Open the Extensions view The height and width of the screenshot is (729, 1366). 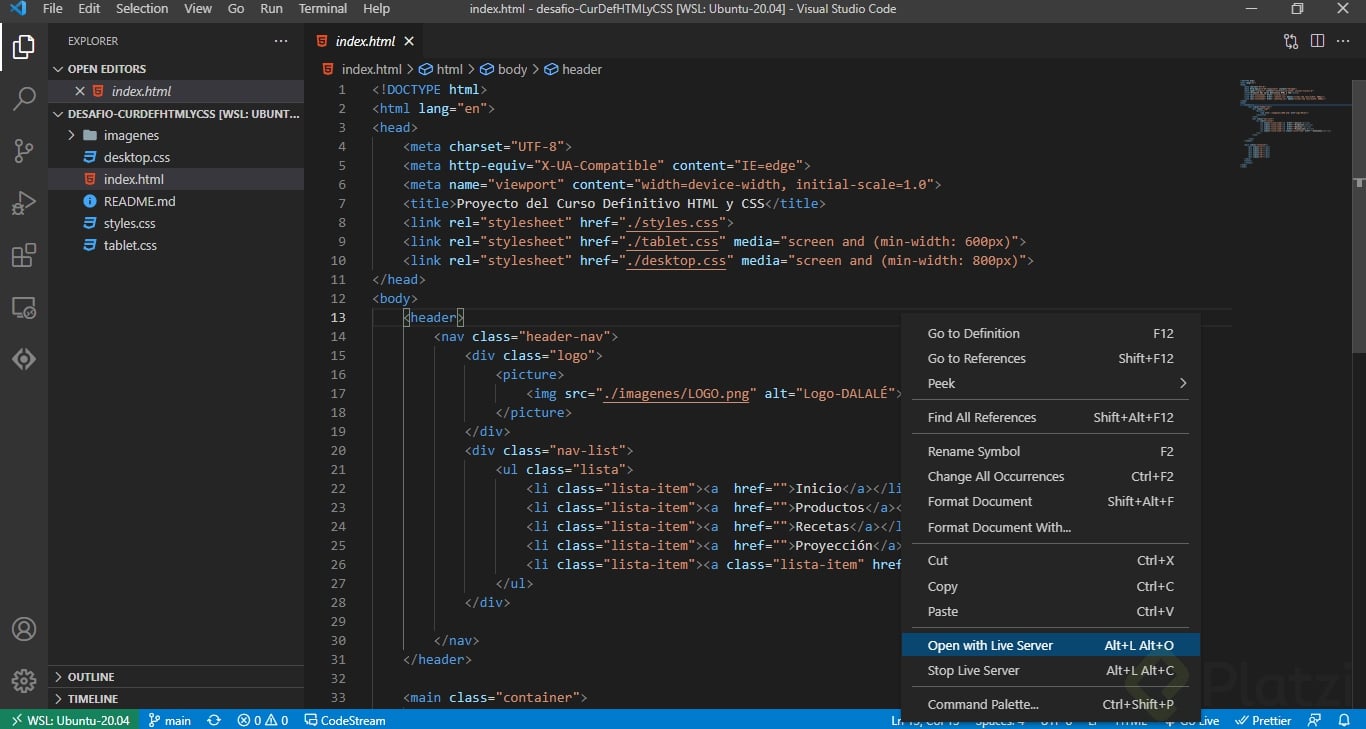(24, 255)
